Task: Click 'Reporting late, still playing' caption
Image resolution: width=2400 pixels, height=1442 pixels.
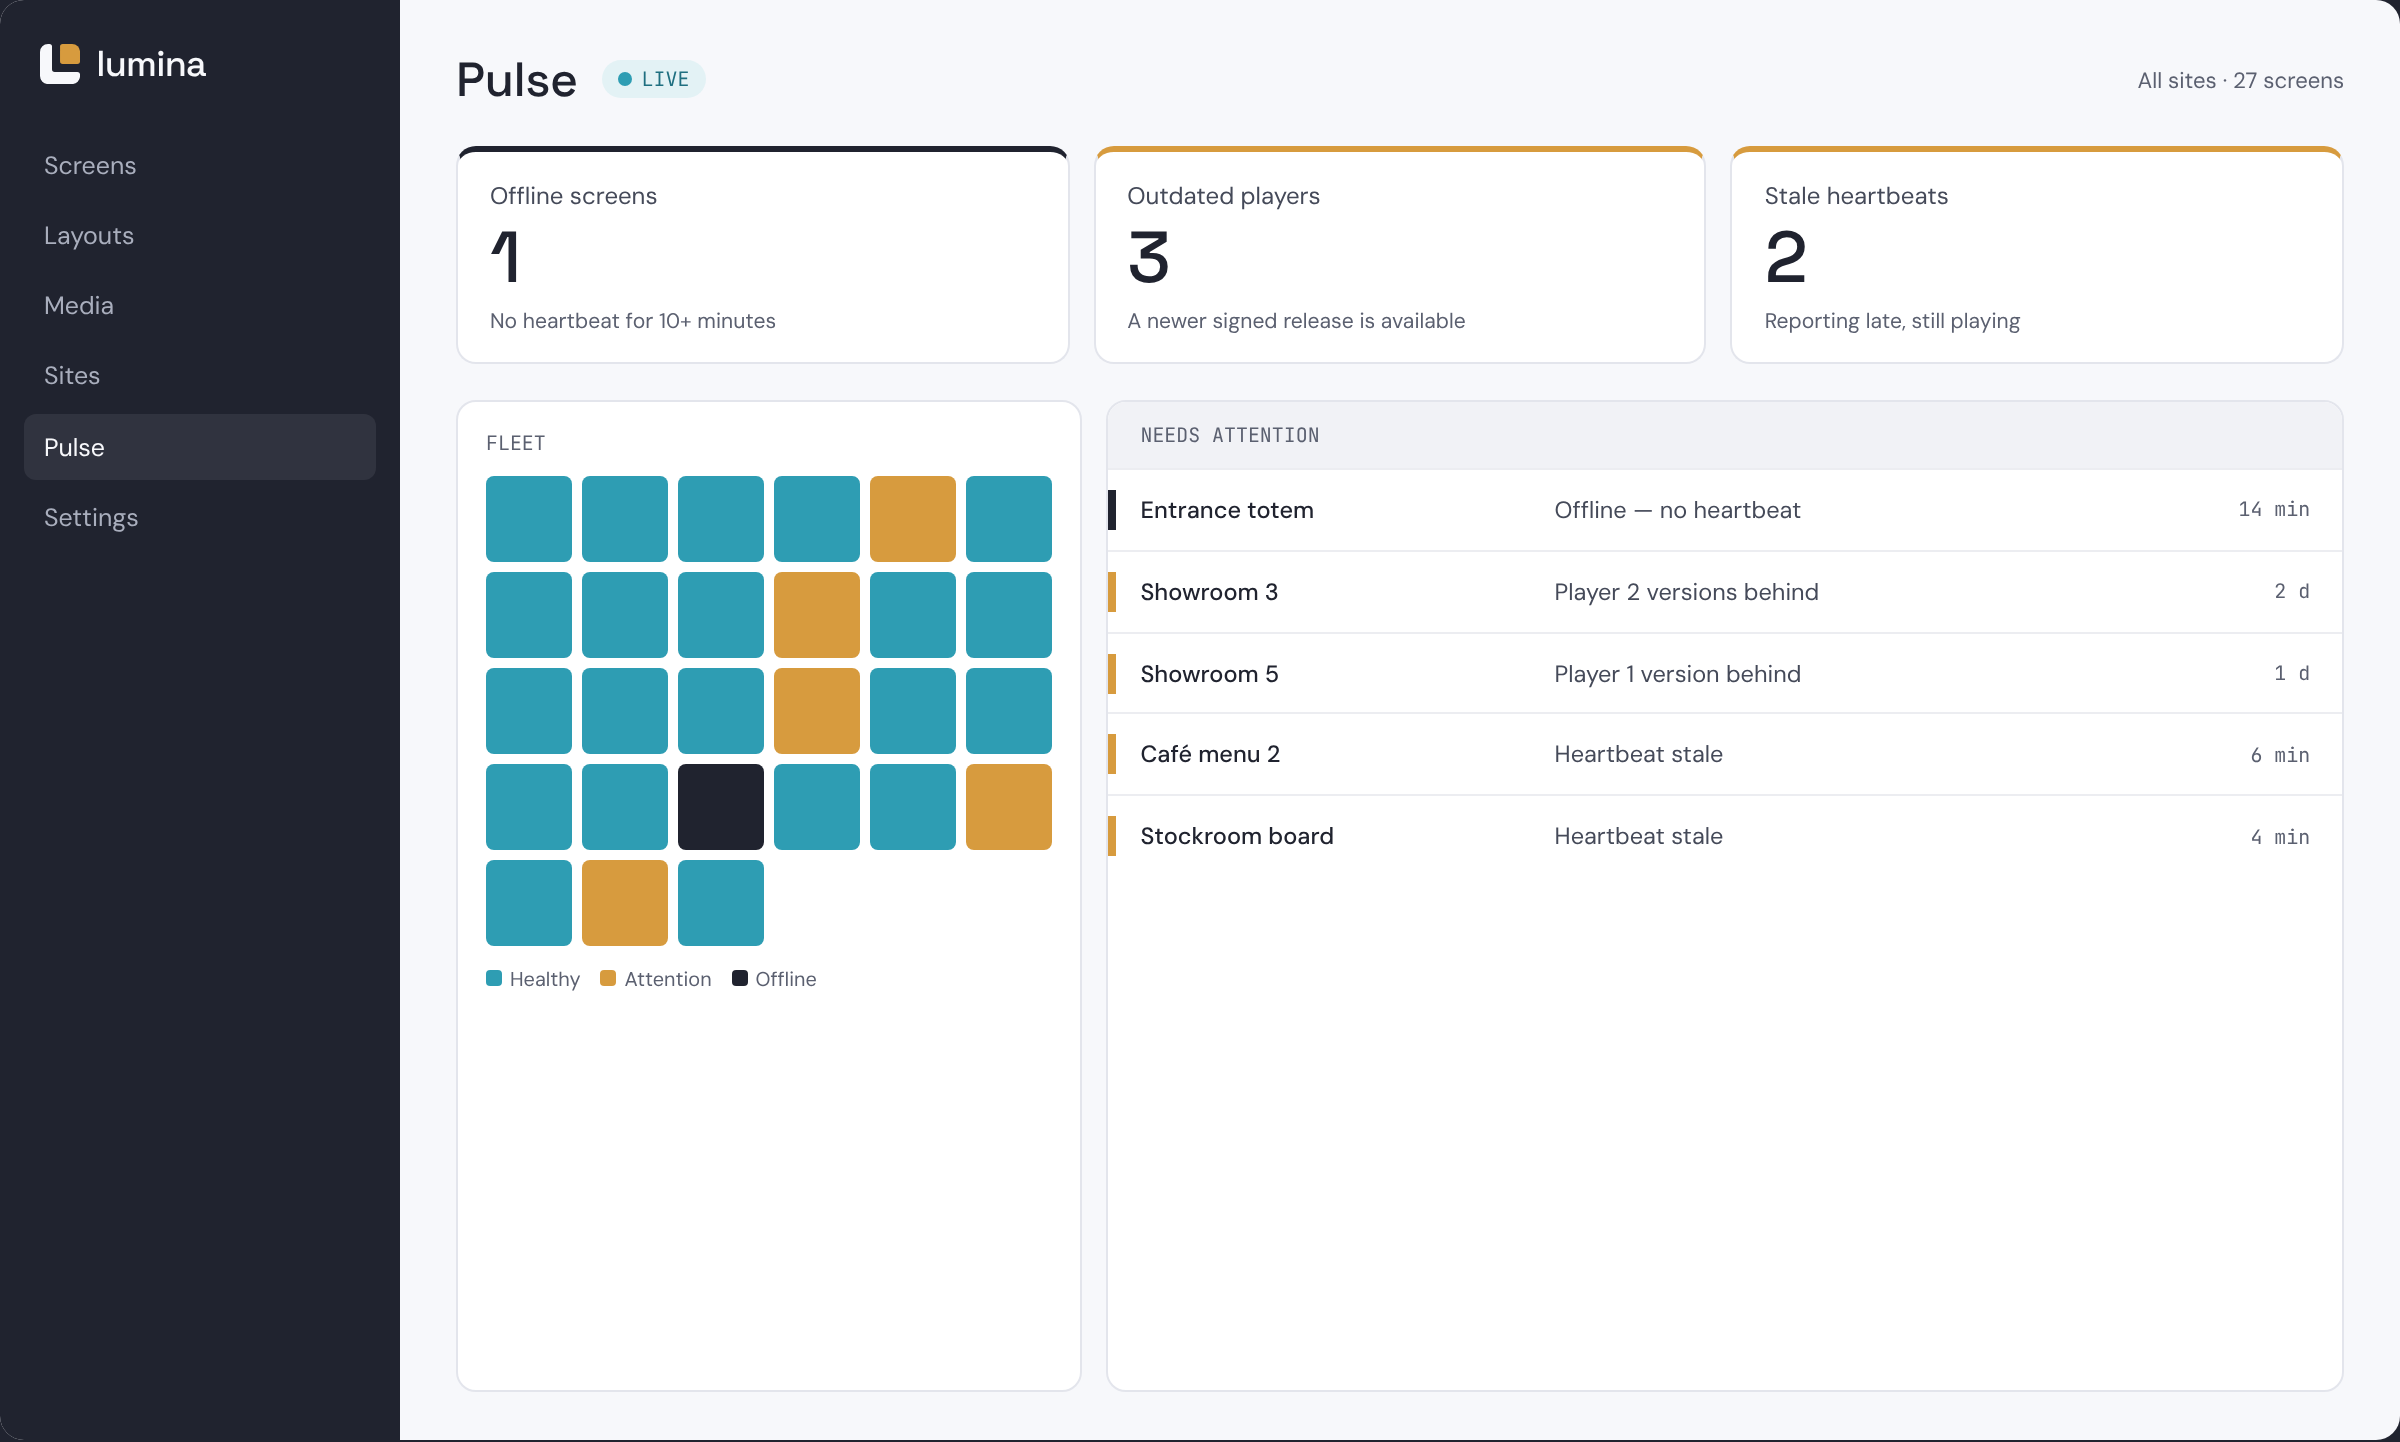Action: click(1892, 321)
